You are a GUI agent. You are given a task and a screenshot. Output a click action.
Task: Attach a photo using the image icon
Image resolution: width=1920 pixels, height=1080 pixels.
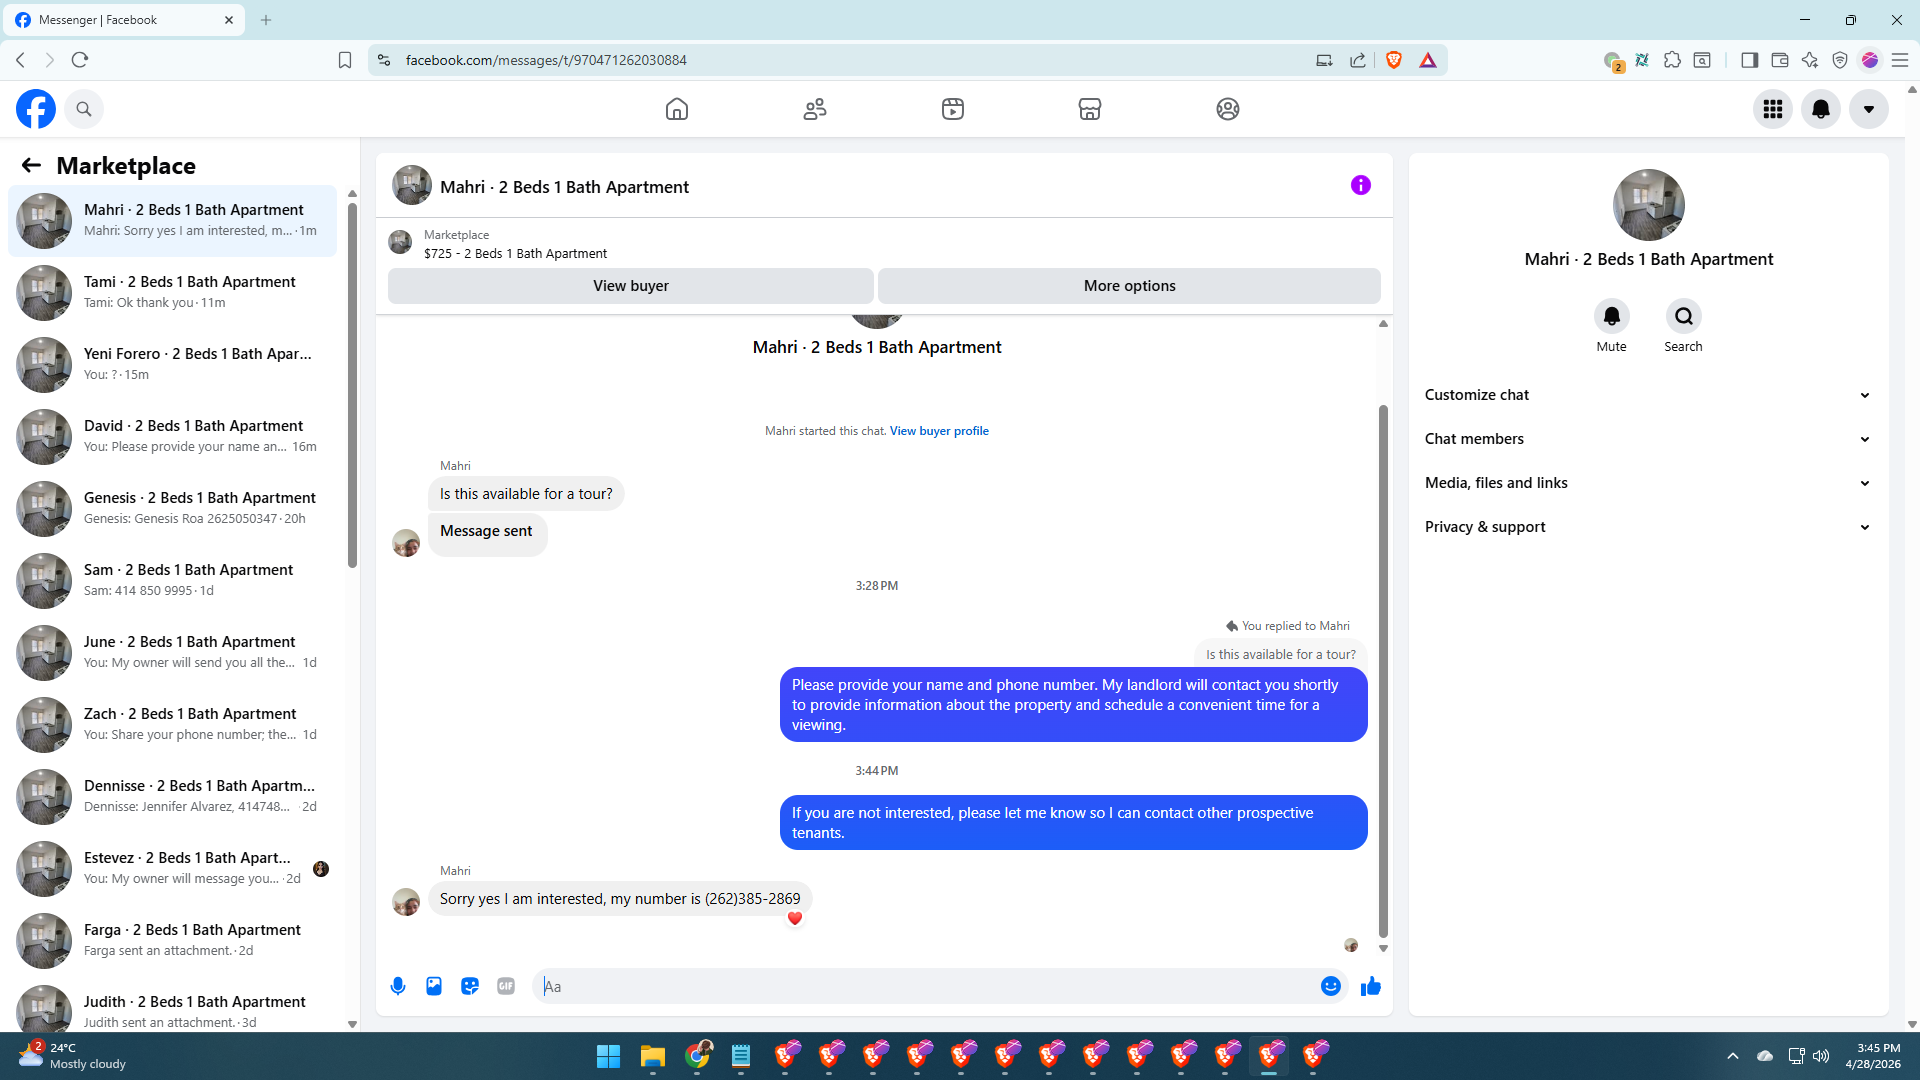pyautogui.click(x=434, y=986)
